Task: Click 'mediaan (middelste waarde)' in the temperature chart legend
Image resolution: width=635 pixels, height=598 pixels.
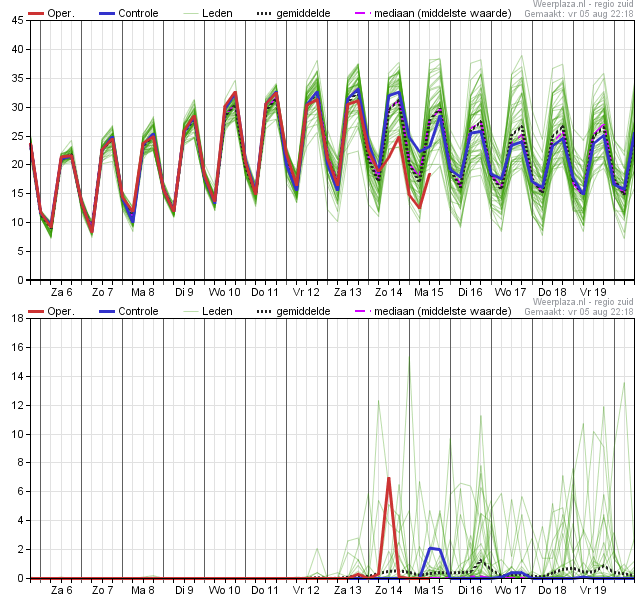Action: click(x=443, y=13)
